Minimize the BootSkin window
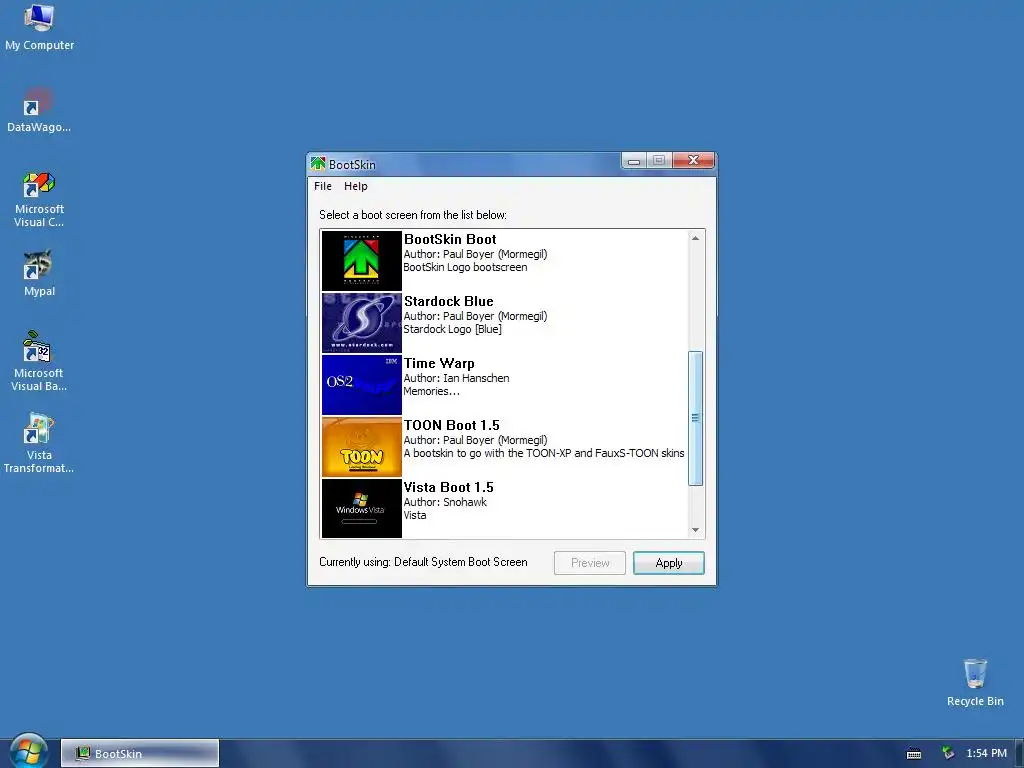Screen dimensions: 1024x768 point(633,161)
